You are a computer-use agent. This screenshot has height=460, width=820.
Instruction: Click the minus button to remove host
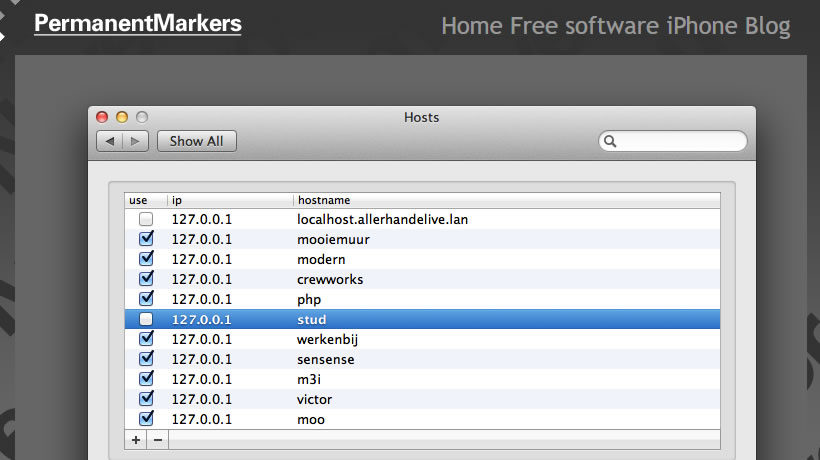(x=157, y=440)
